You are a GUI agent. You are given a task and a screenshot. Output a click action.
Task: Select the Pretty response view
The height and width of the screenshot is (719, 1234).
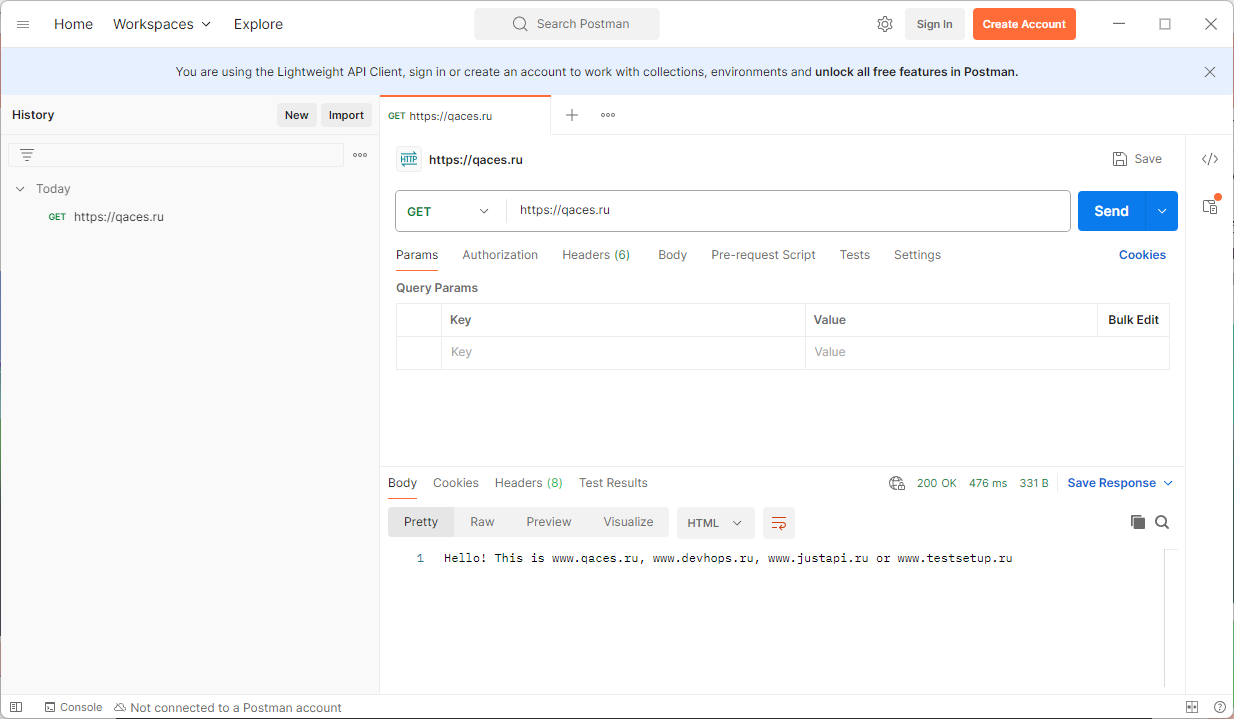tap(421, 522)
